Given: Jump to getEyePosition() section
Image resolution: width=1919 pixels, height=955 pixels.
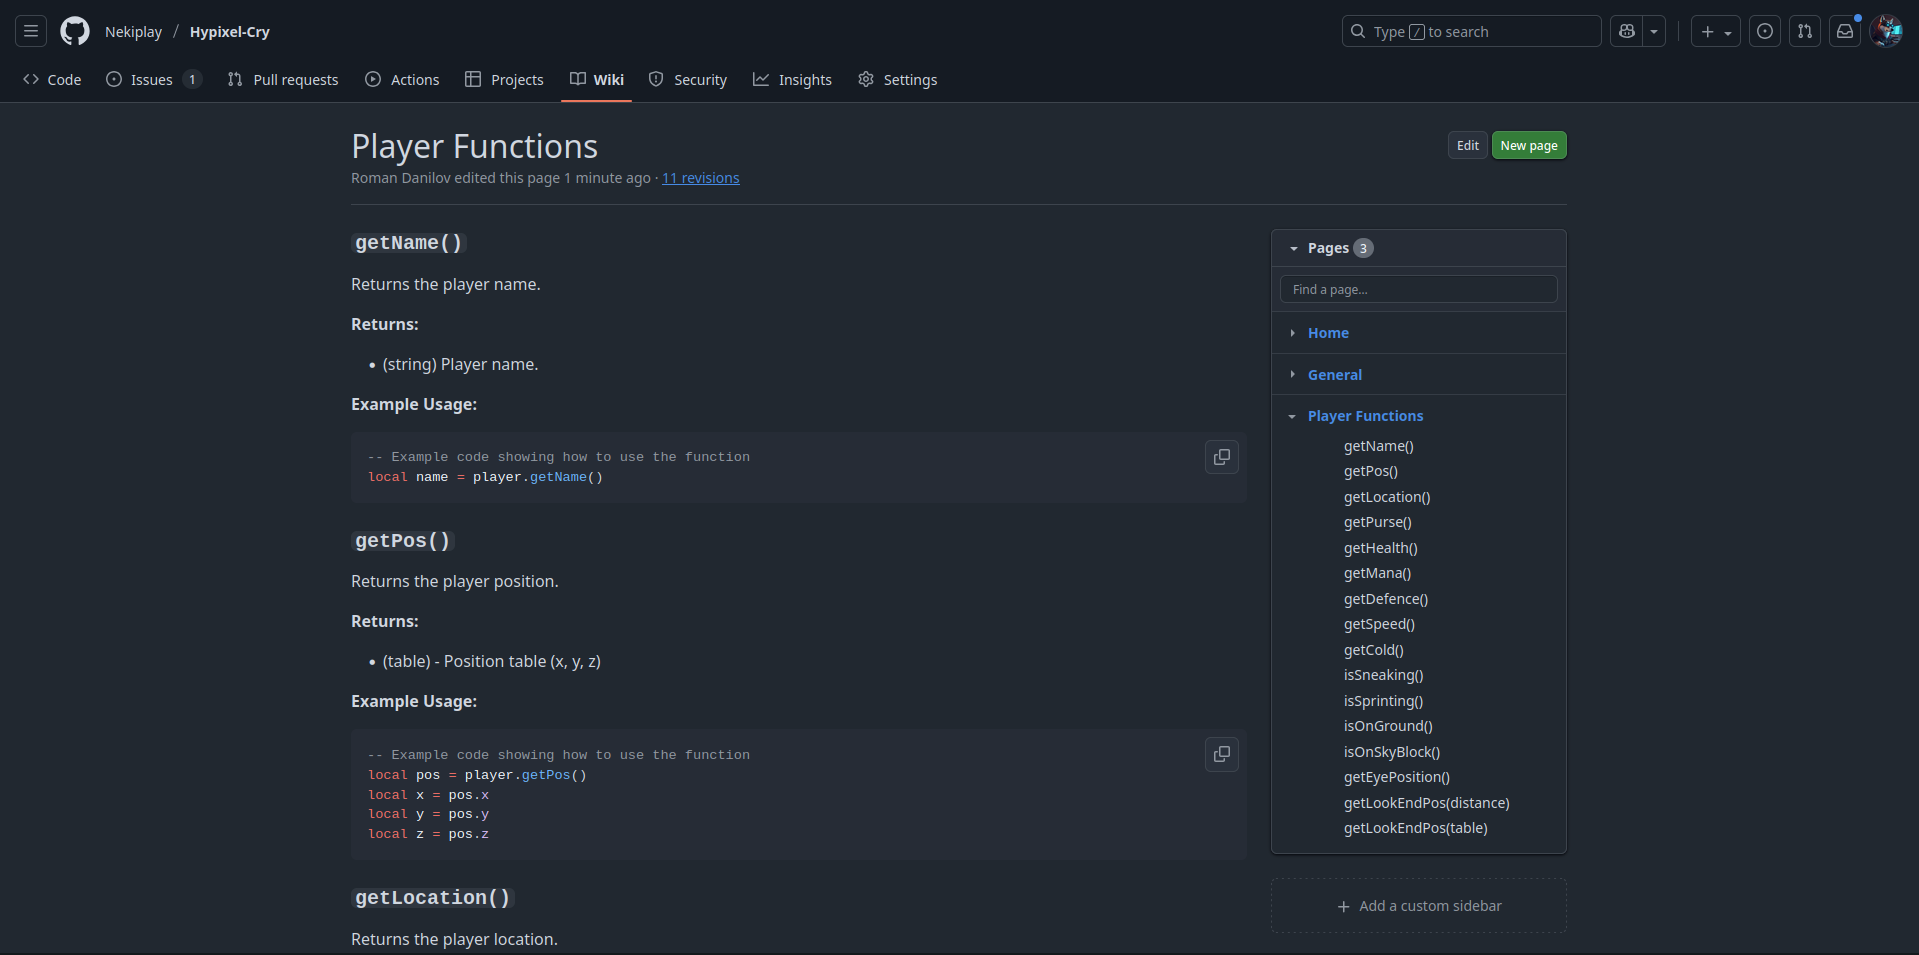Looking at the screenshot, I should 1397,777.
